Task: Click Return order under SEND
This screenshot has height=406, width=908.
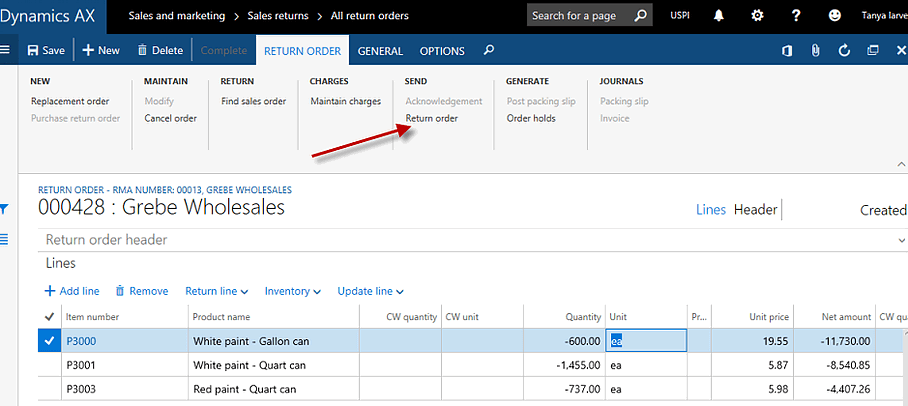Action: pyautogui.click(x=431, y=118)
